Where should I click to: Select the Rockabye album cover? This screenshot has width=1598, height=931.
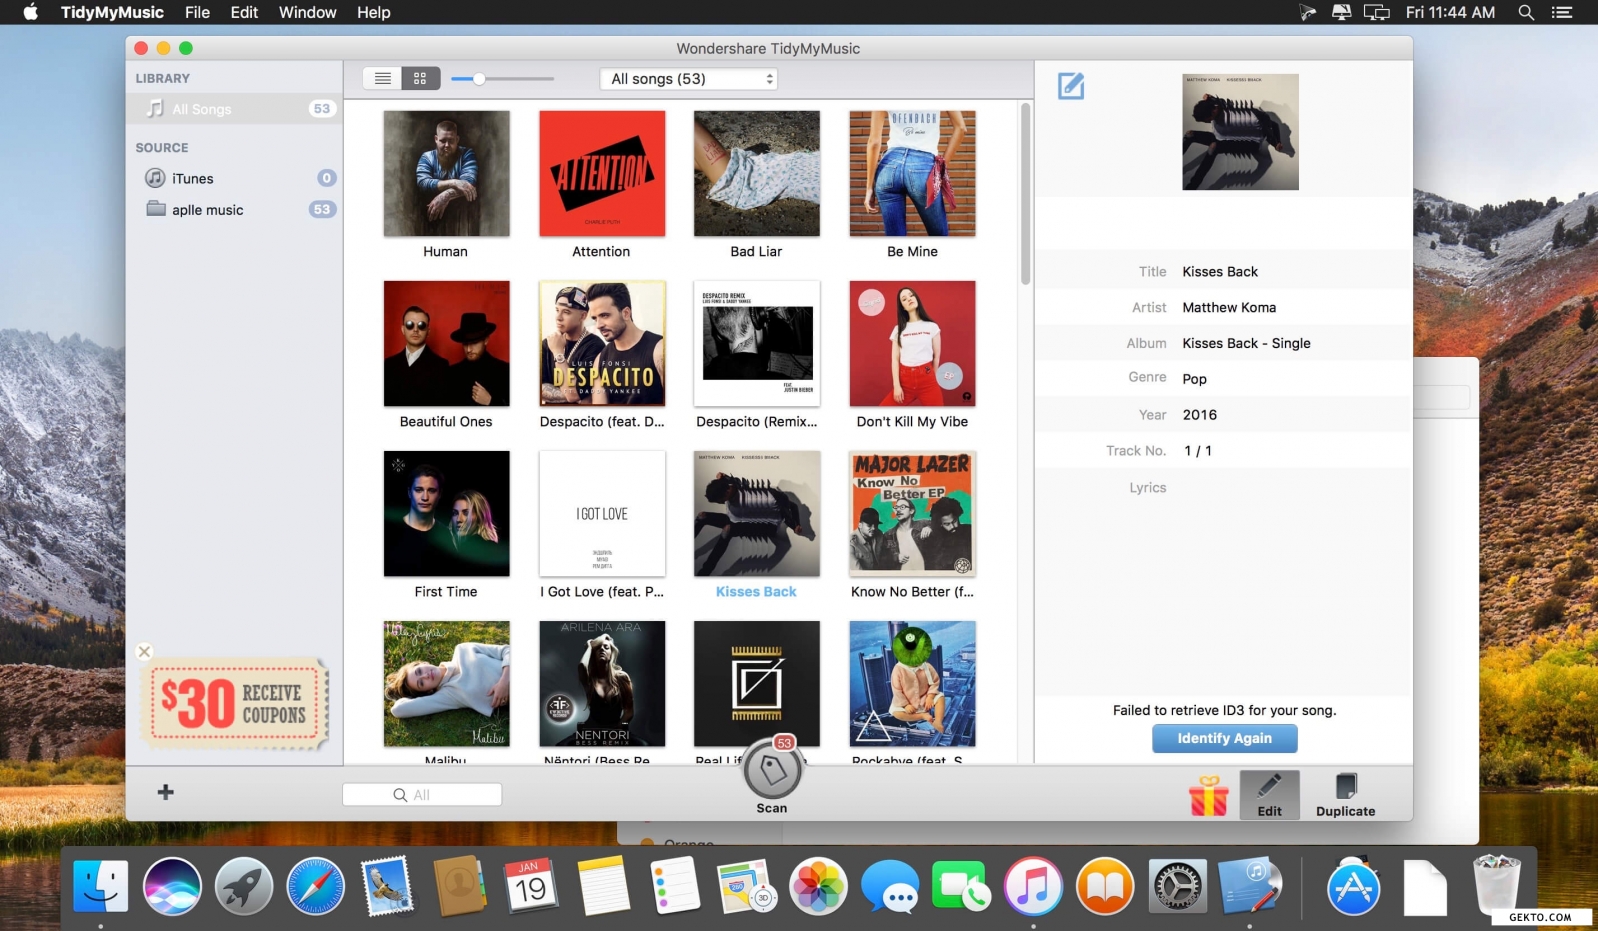pos(912,684)
